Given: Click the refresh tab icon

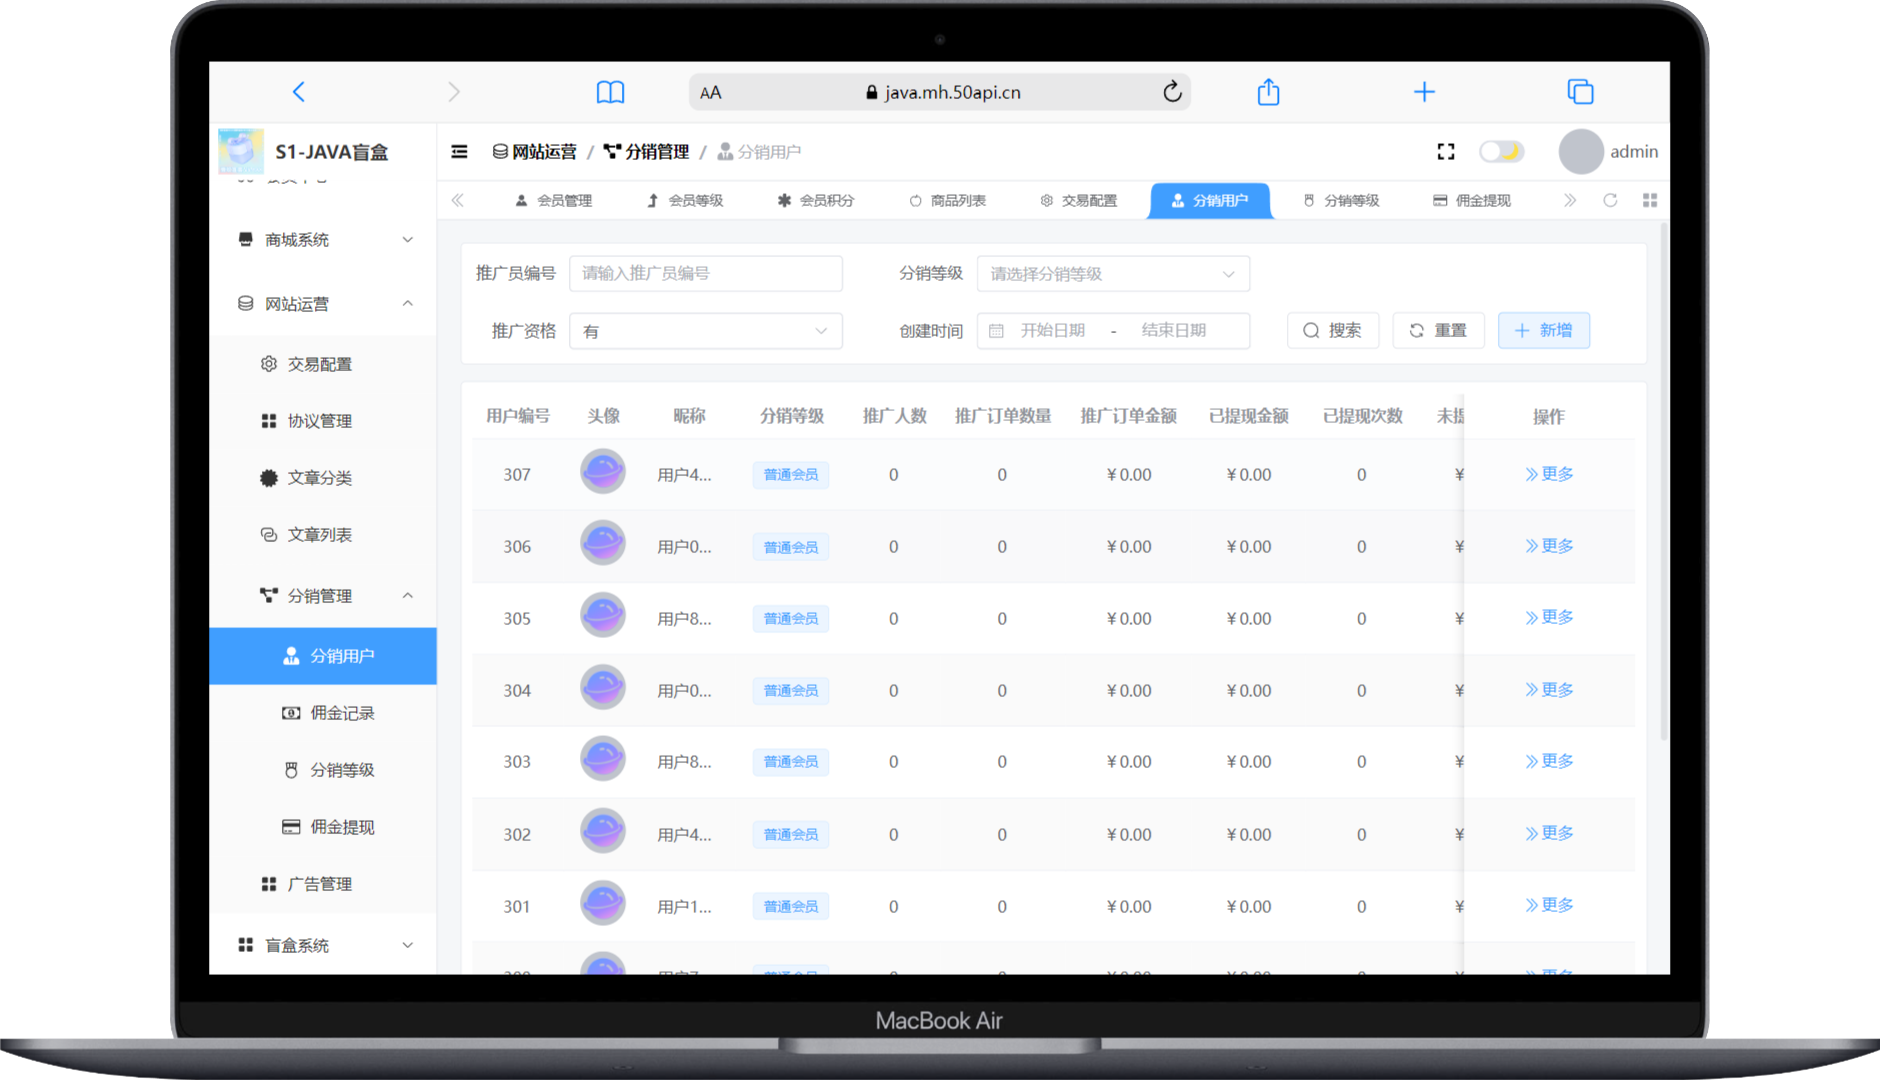Looking at the screenshot, I should (x=1610, y=201).
